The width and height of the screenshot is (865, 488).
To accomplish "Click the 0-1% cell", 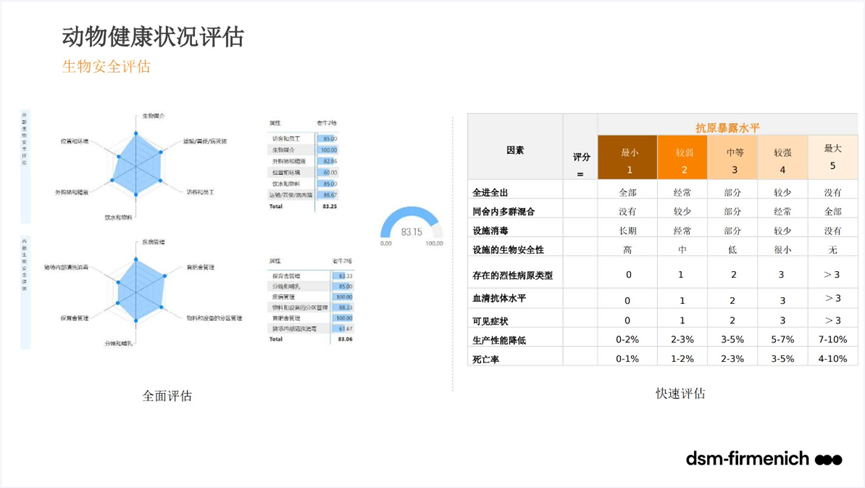I will 628,359.
